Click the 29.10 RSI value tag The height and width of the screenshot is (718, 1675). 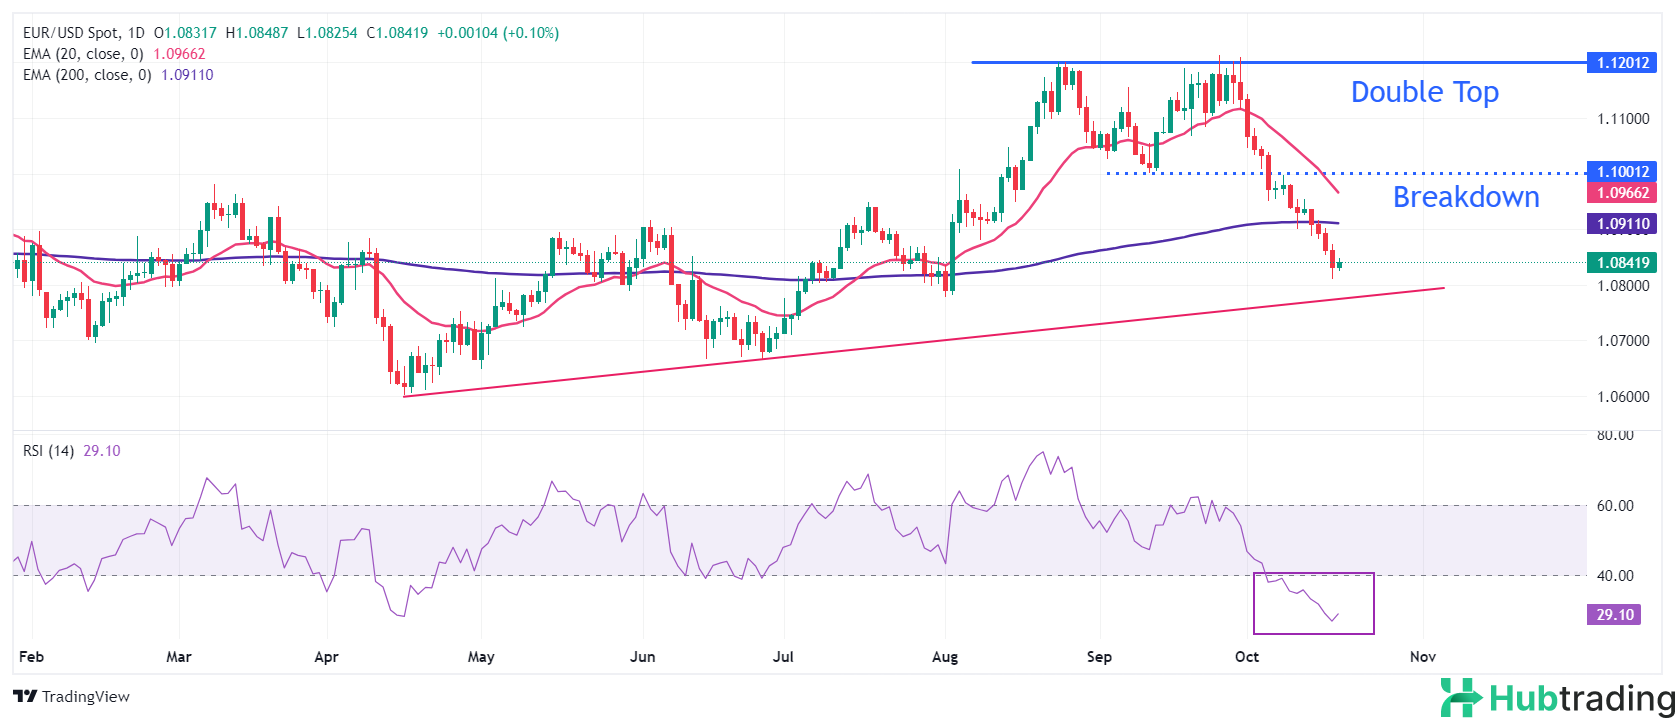[x=1614, y=615]
